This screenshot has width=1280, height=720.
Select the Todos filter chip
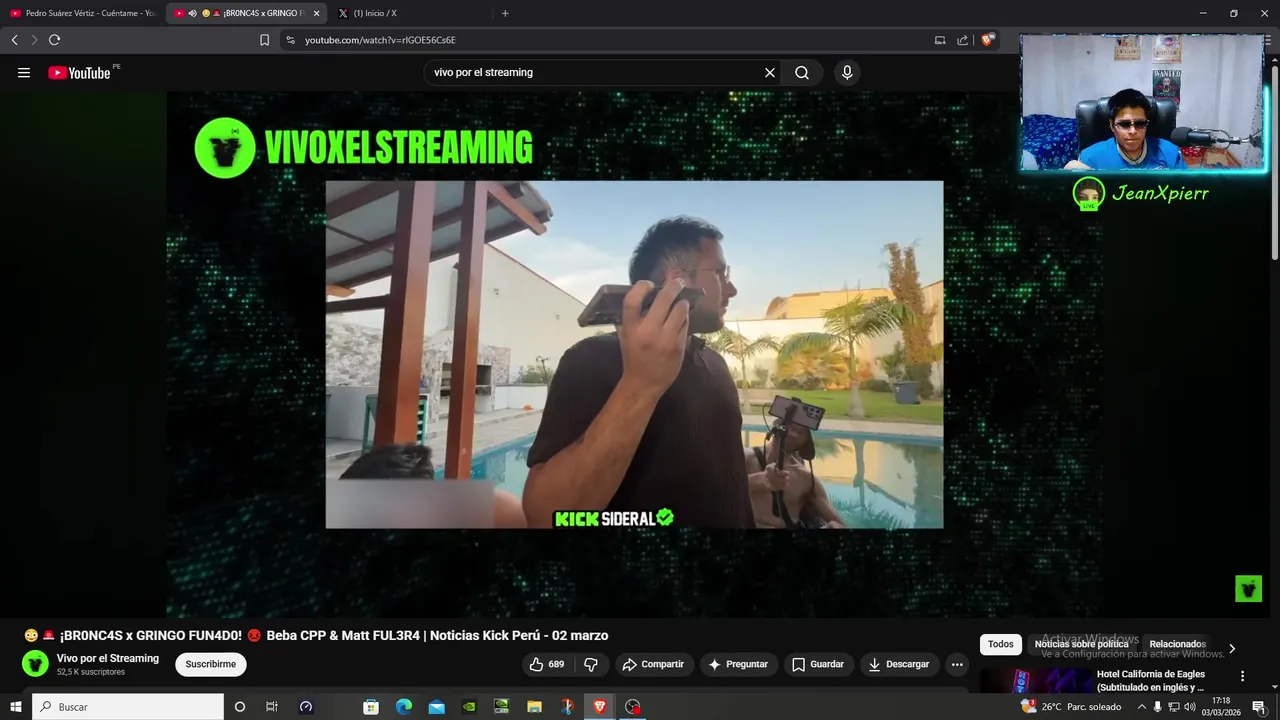click(x=1001, y=644)
